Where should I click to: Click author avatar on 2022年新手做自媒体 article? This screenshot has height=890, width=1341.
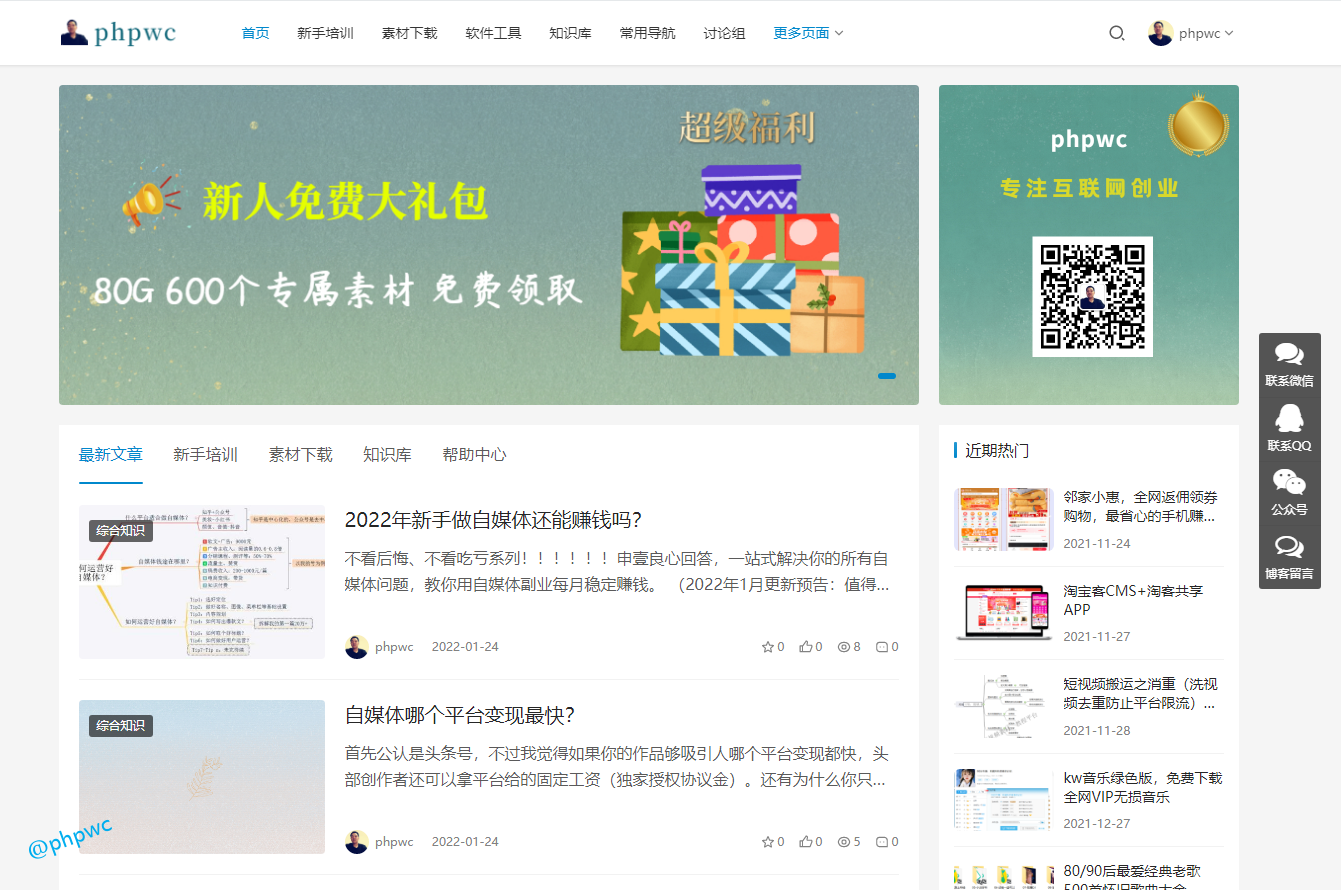click(x=357, y=647)
